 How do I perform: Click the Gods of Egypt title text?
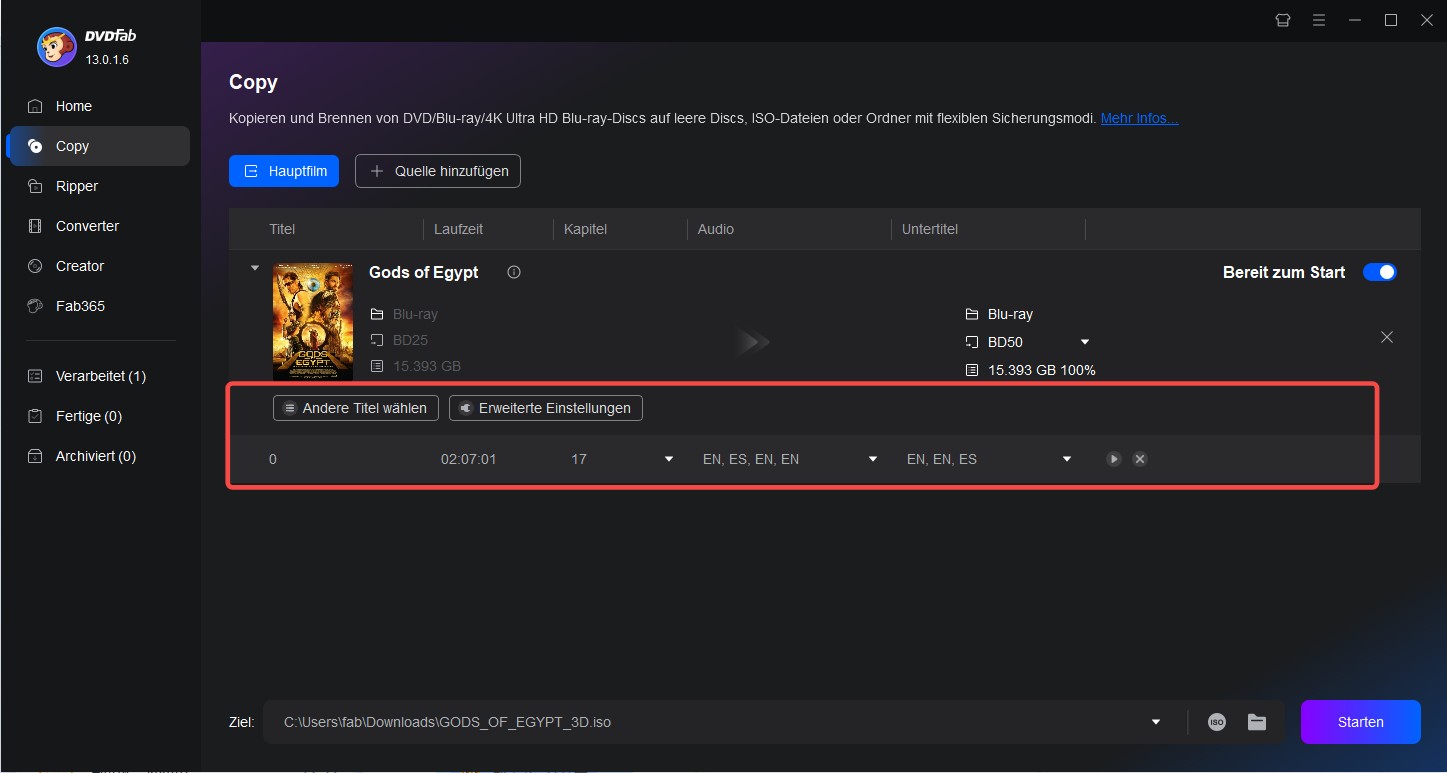click(424, 272)
